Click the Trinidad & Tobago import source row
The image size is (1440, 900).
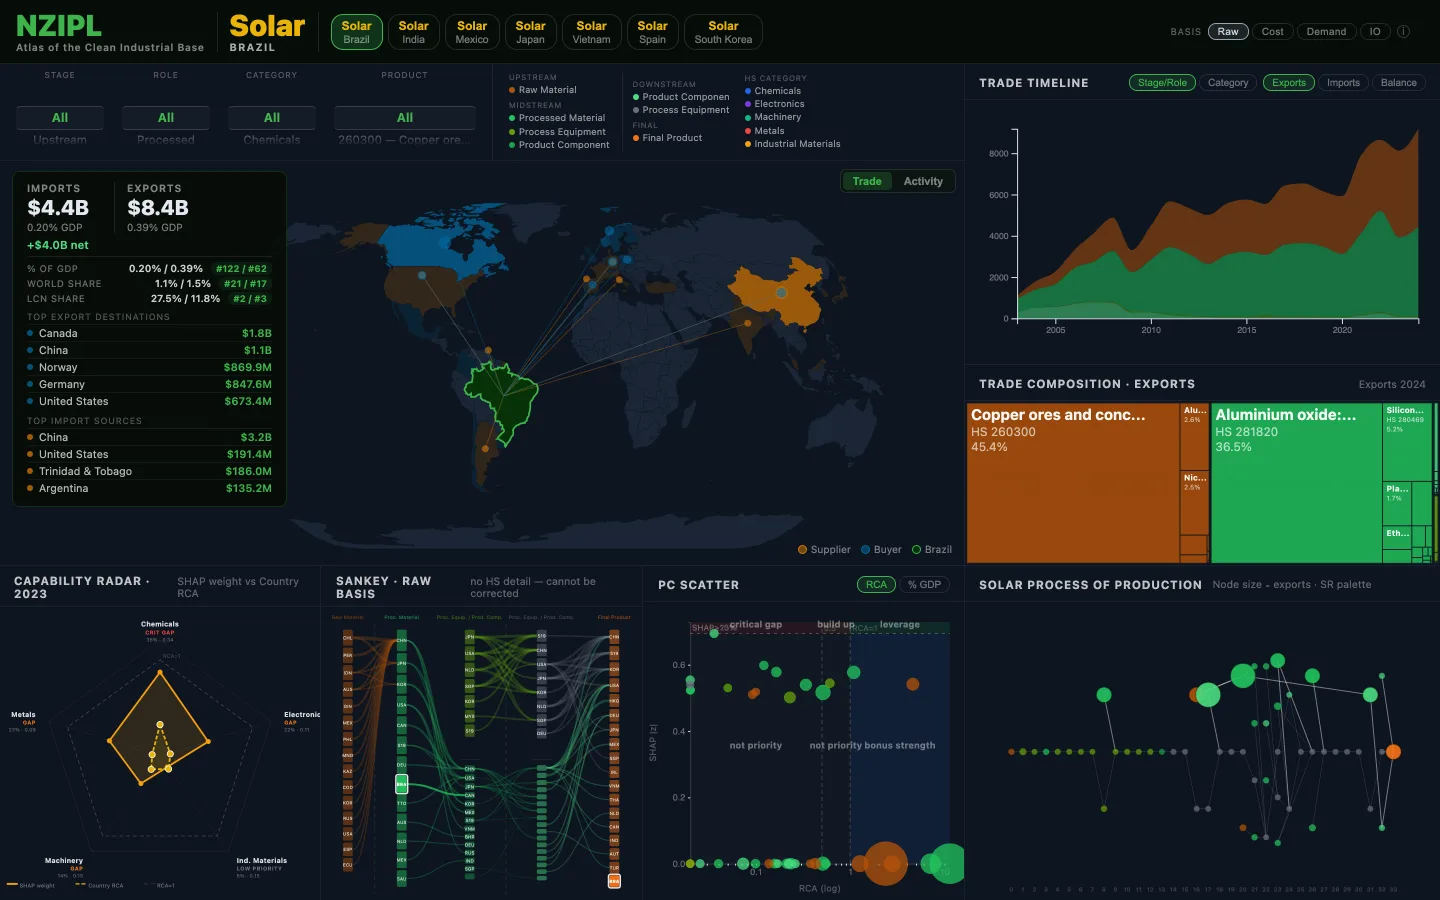coord(149,472)
